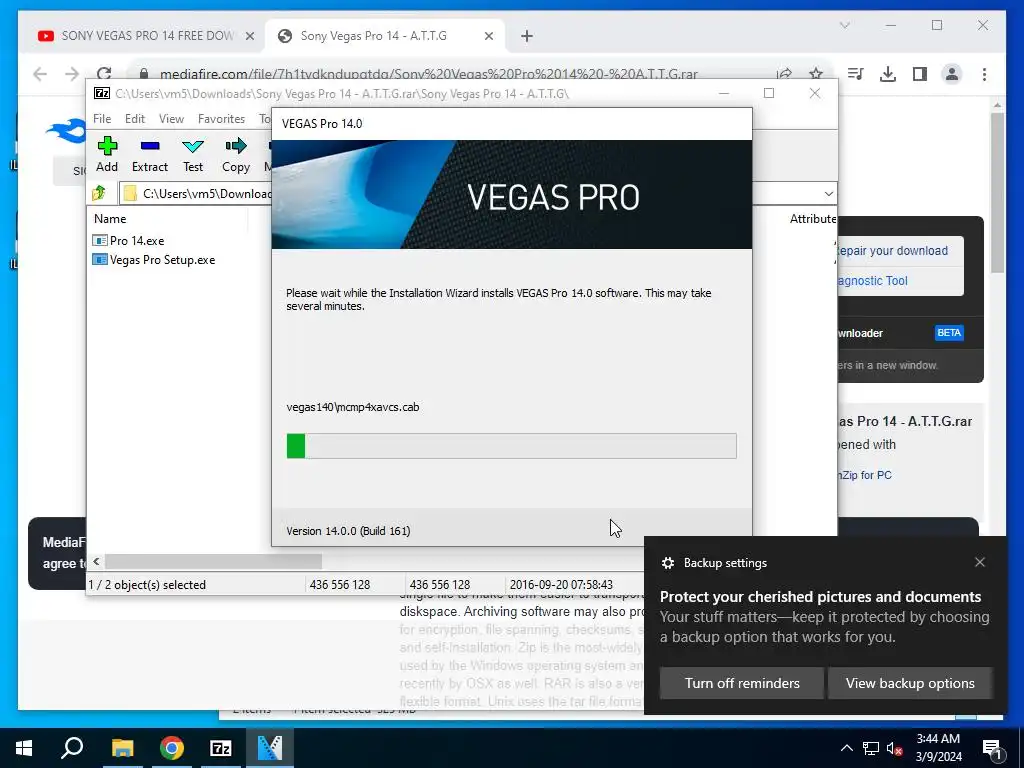Open File Explorer from taskbar
Viewport: 1024px width, 768px height.
(122, 748)
